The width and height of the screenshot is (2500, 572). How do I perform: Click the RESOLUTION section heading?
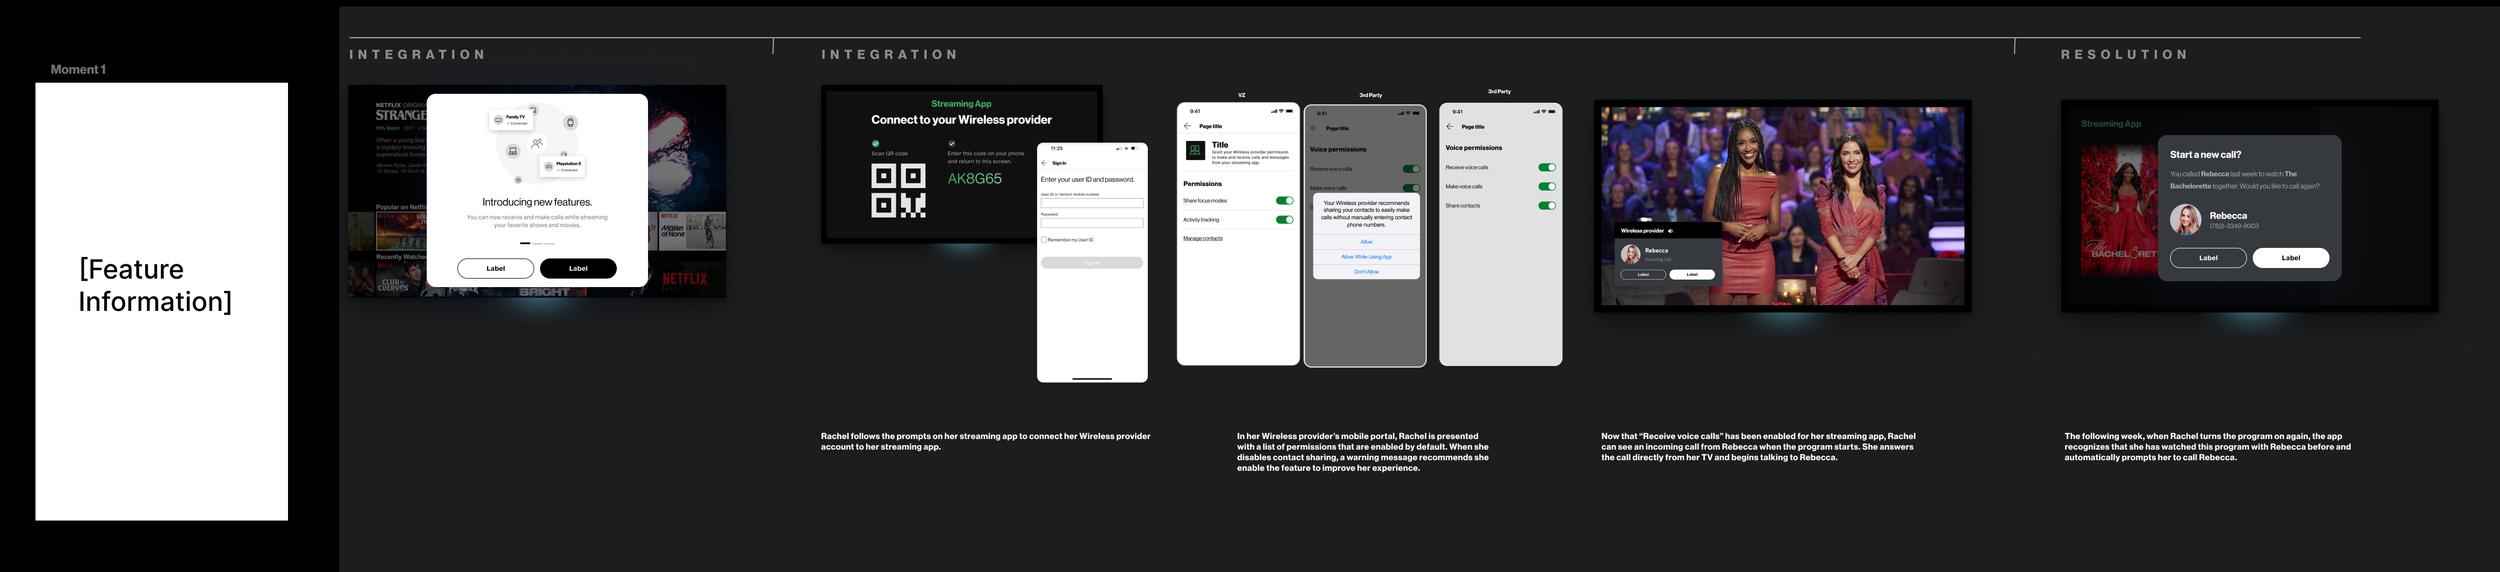point(2124,55)
